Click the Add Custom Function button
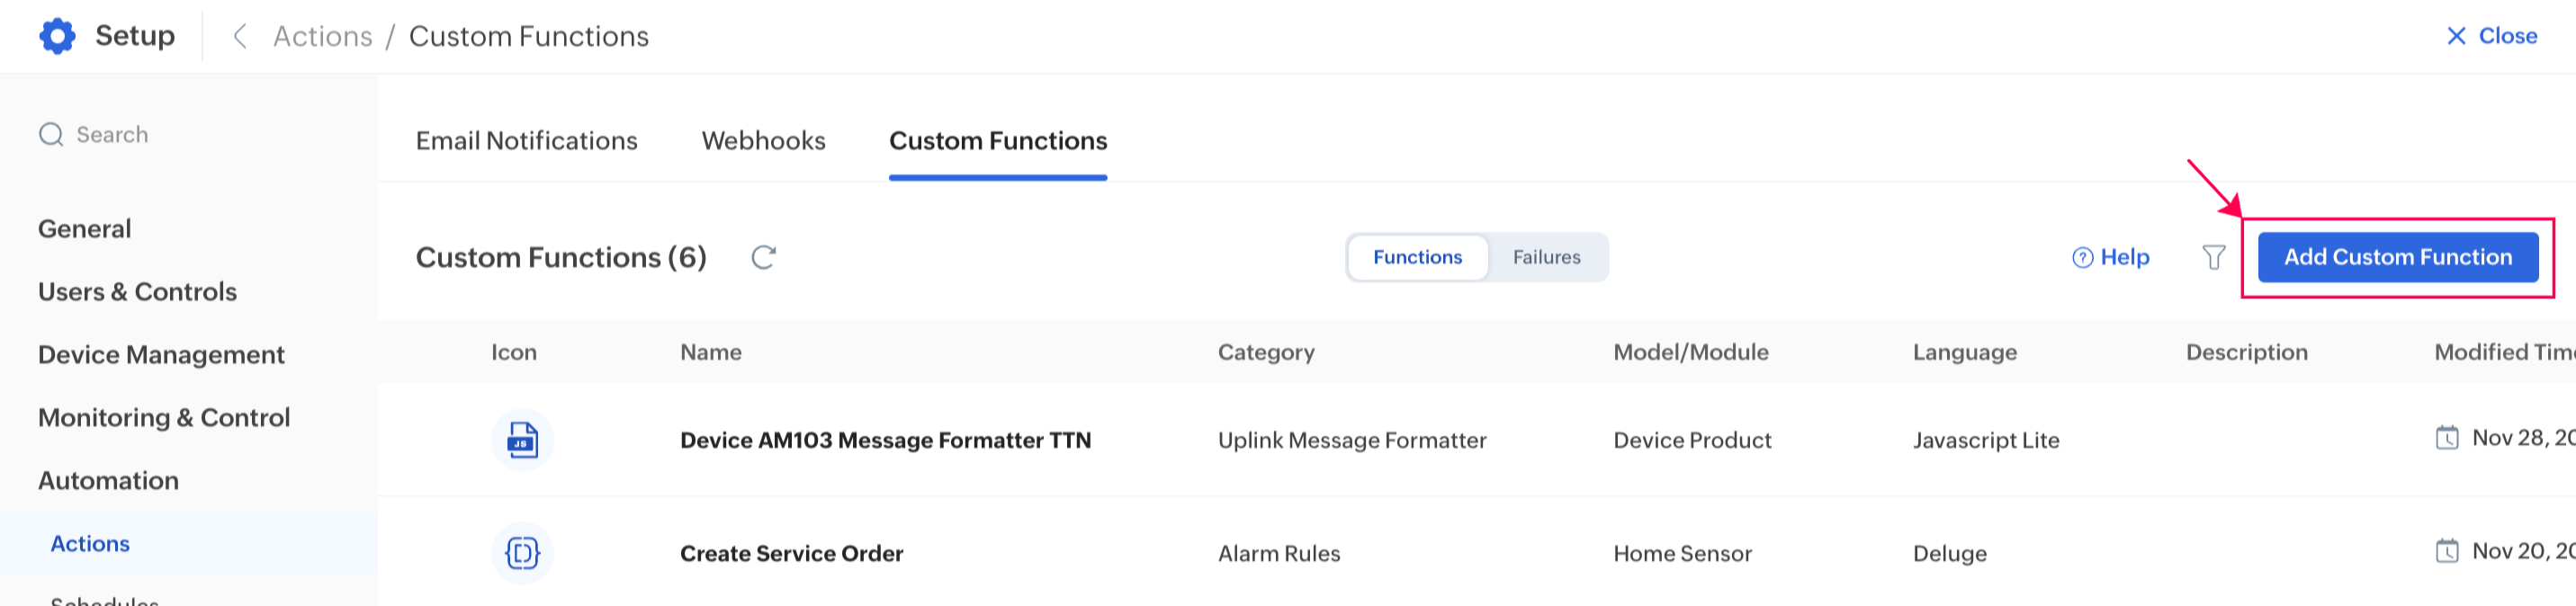 (x=2397, y=258)
